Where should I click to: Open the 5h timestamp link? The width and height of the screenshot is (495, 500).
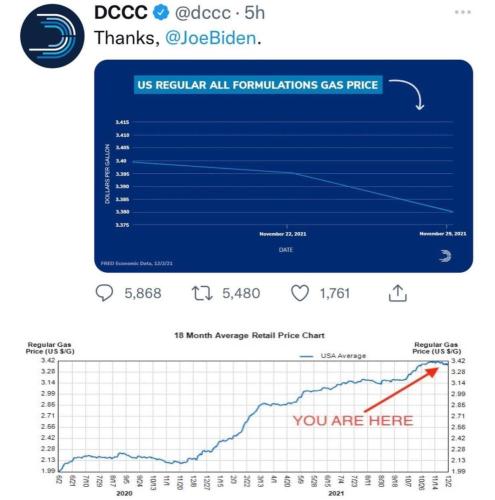click(x=255, y=13)
